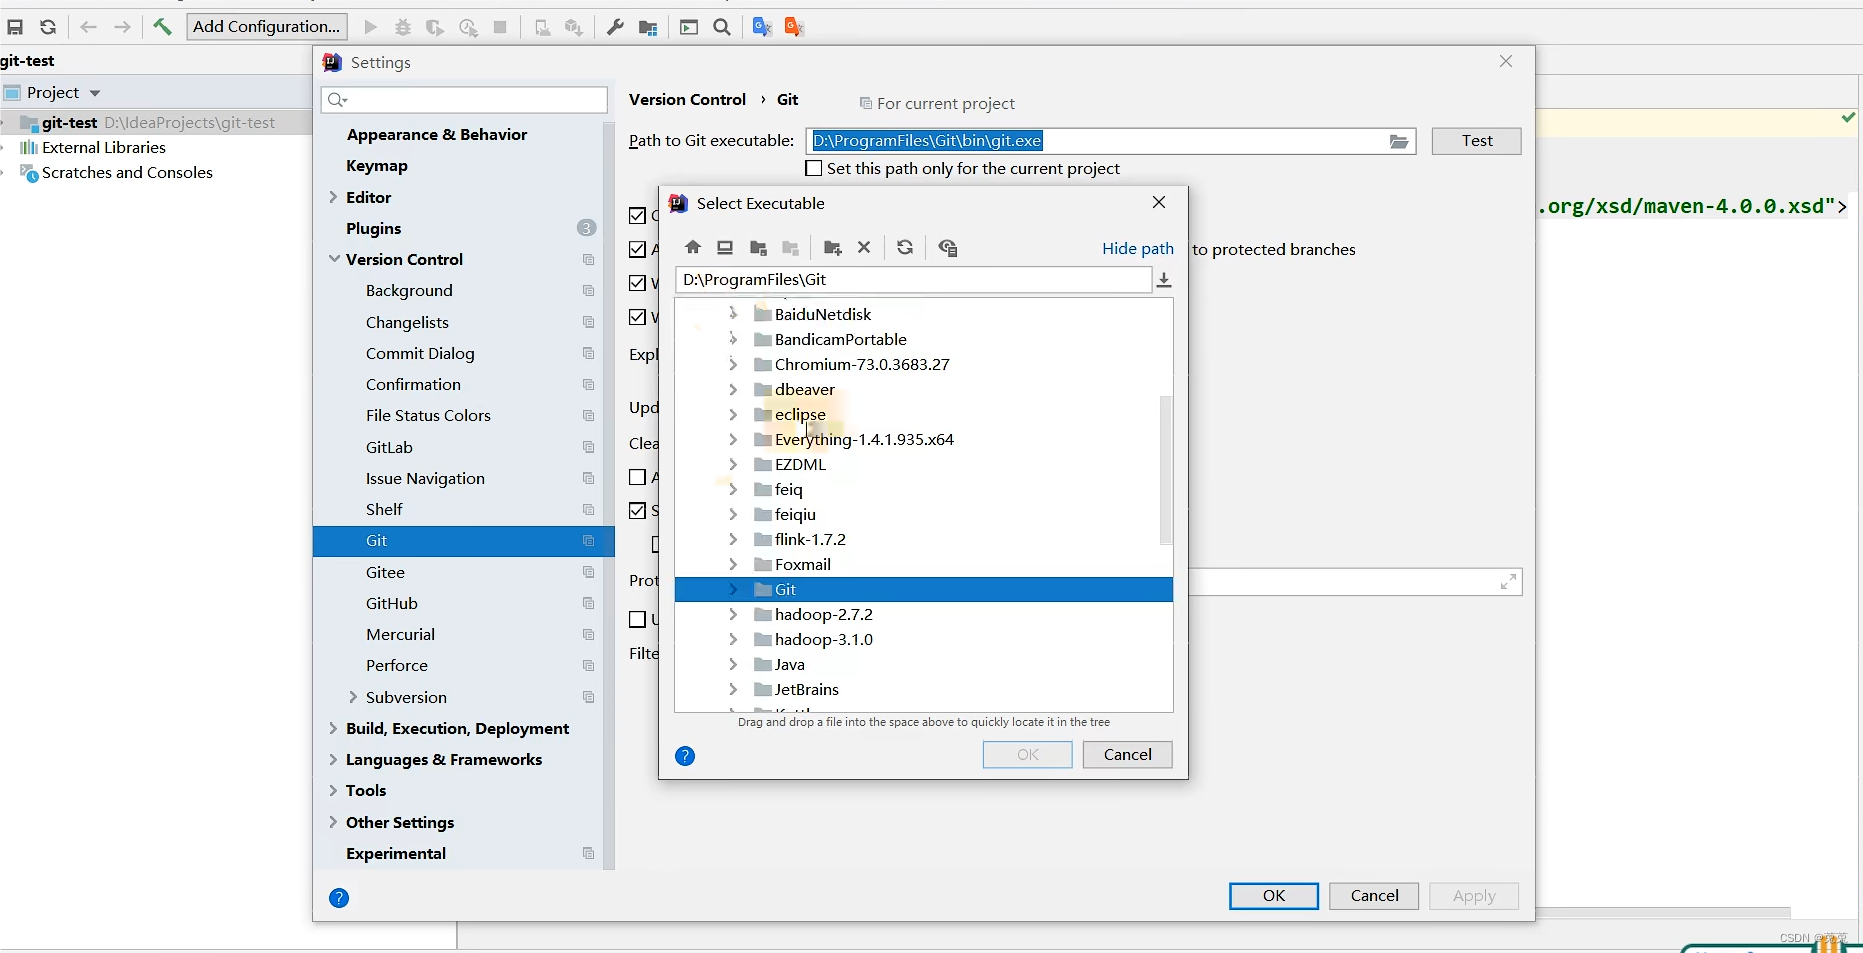Toggle 'Set this path only for current project'
Image resolution: width=1863 pixels, height=953 pixels.
click(814, 168)
